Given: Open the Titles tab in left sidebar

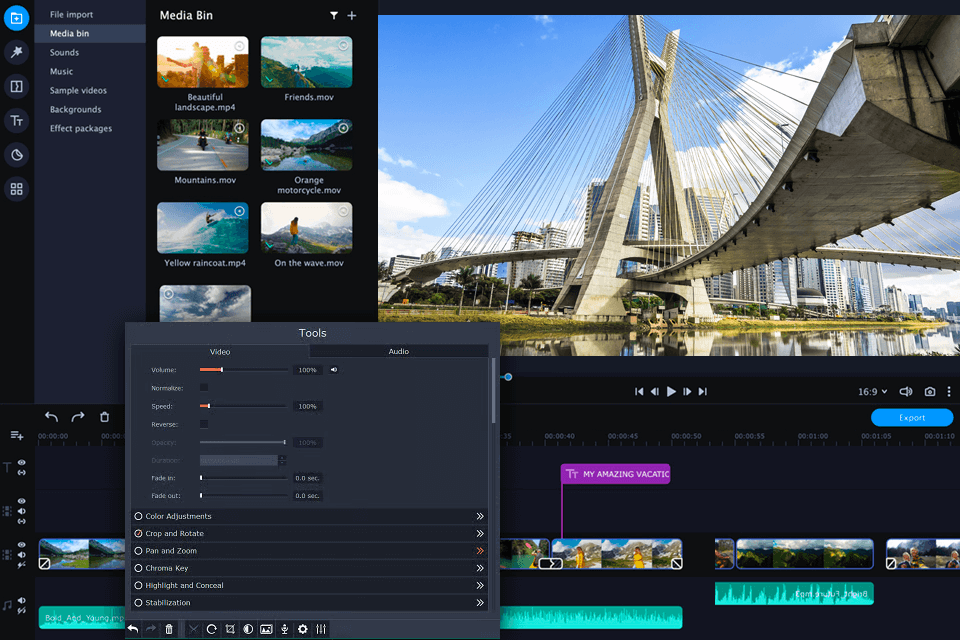Looking at the screenshot, I should (16, 121).
